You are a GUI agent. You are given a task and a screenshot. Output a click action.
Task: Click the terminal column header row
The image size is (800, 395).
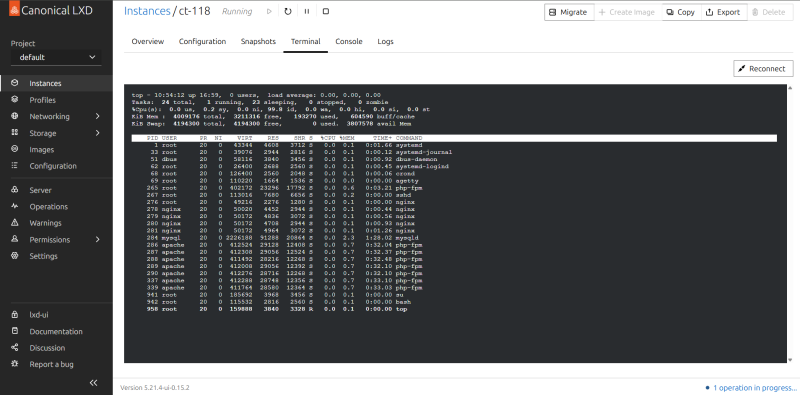(x=454, y=138)
